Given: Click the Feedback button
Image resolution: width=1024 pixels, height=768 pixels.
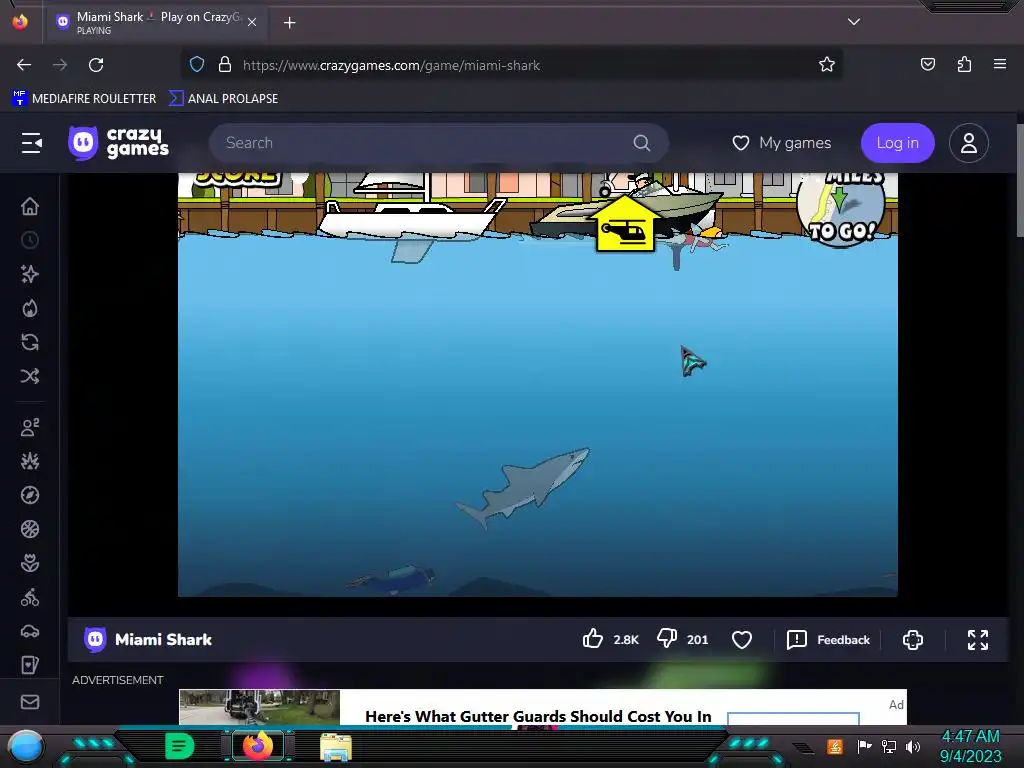Looking at the screenshot, I should coord(829,639).
